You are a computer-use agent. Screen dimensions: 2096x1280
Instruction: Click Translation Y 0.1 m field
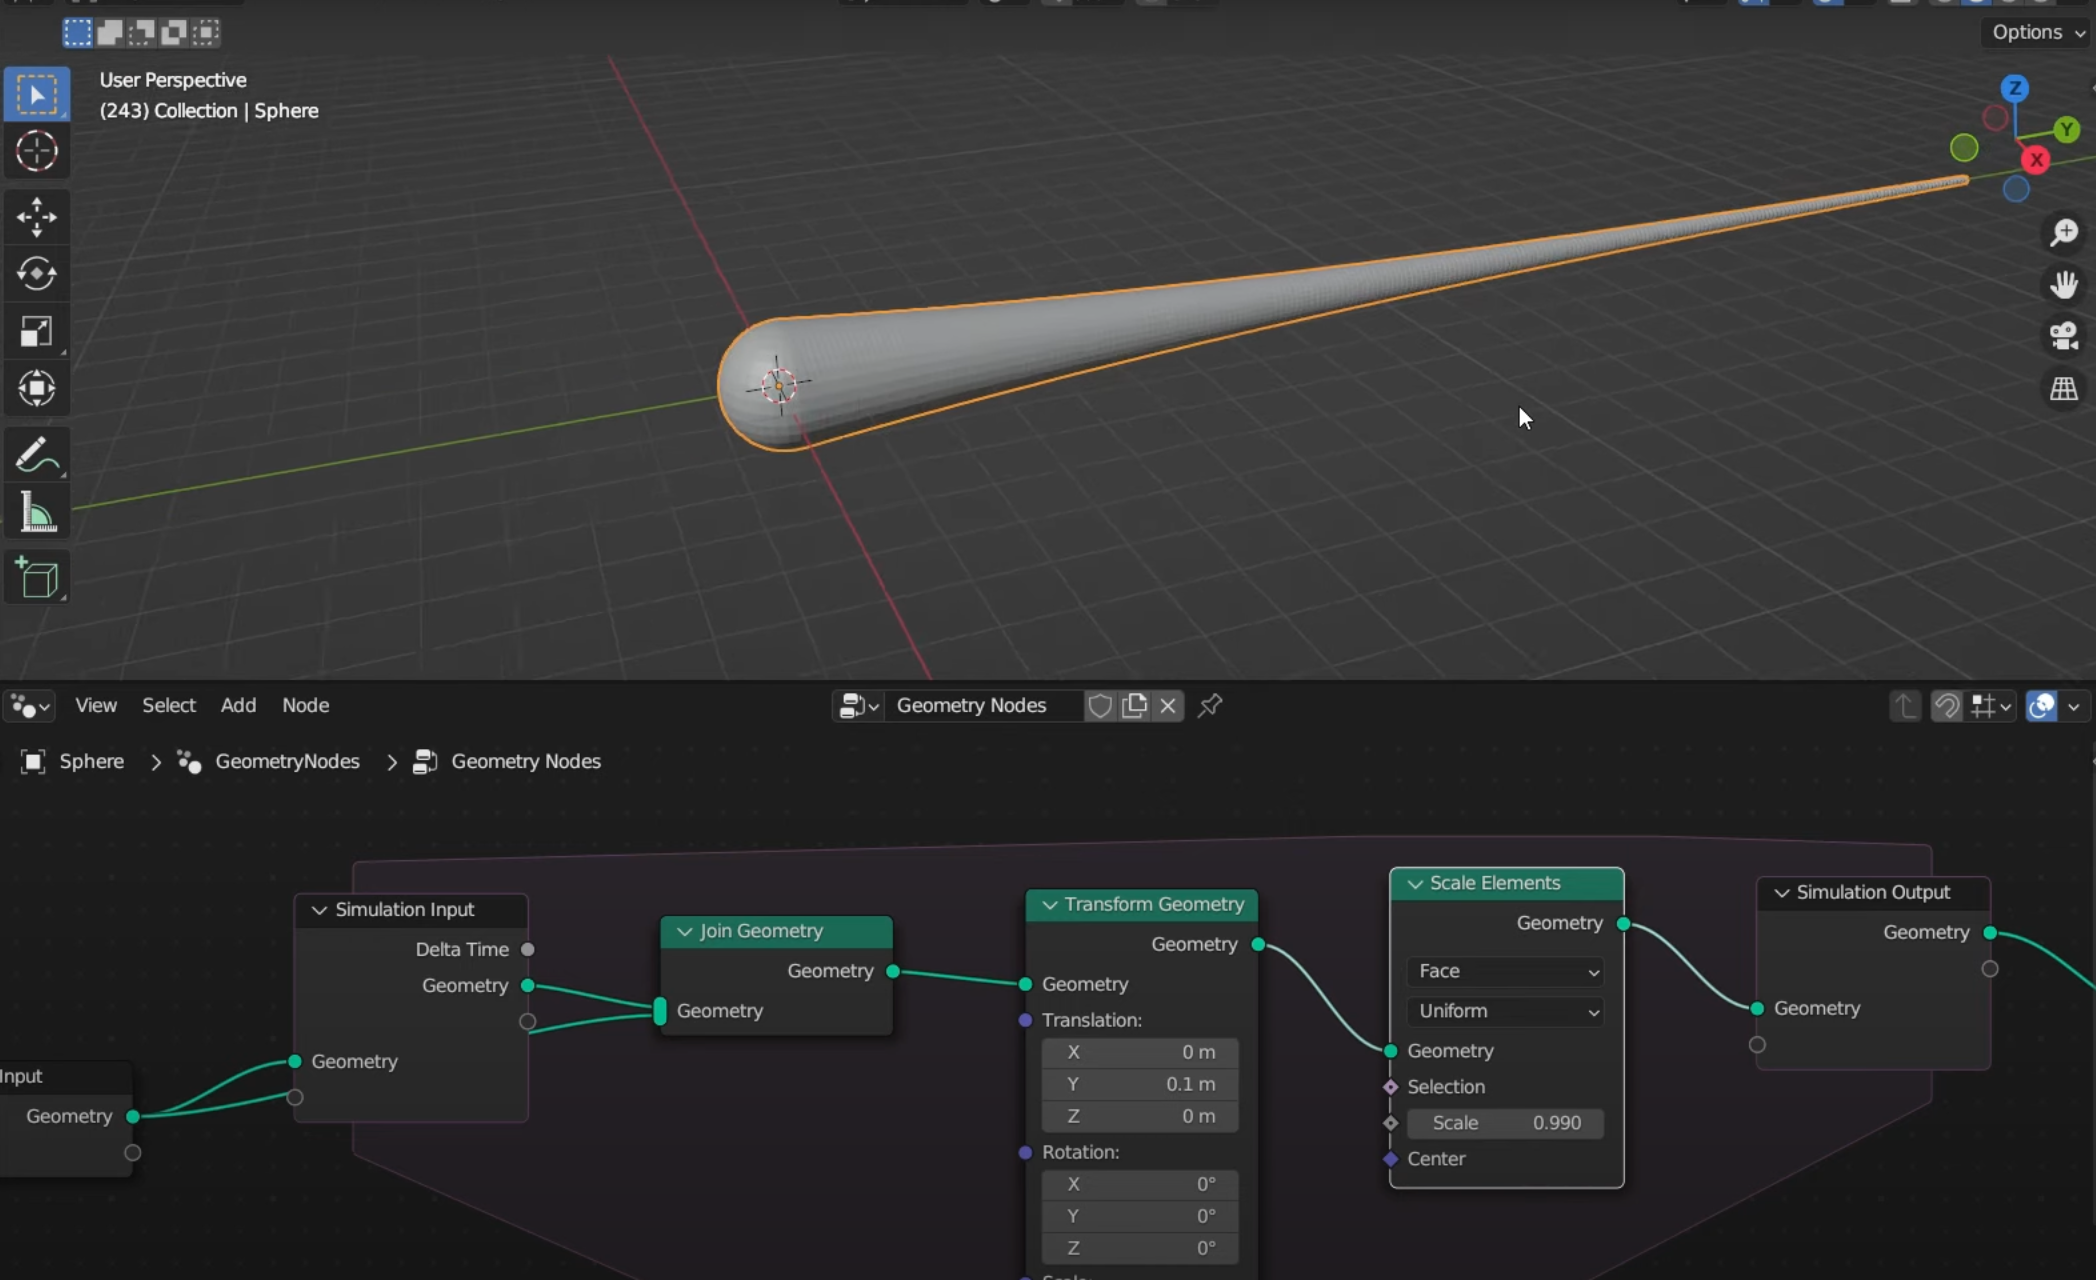(1140, 1084)
